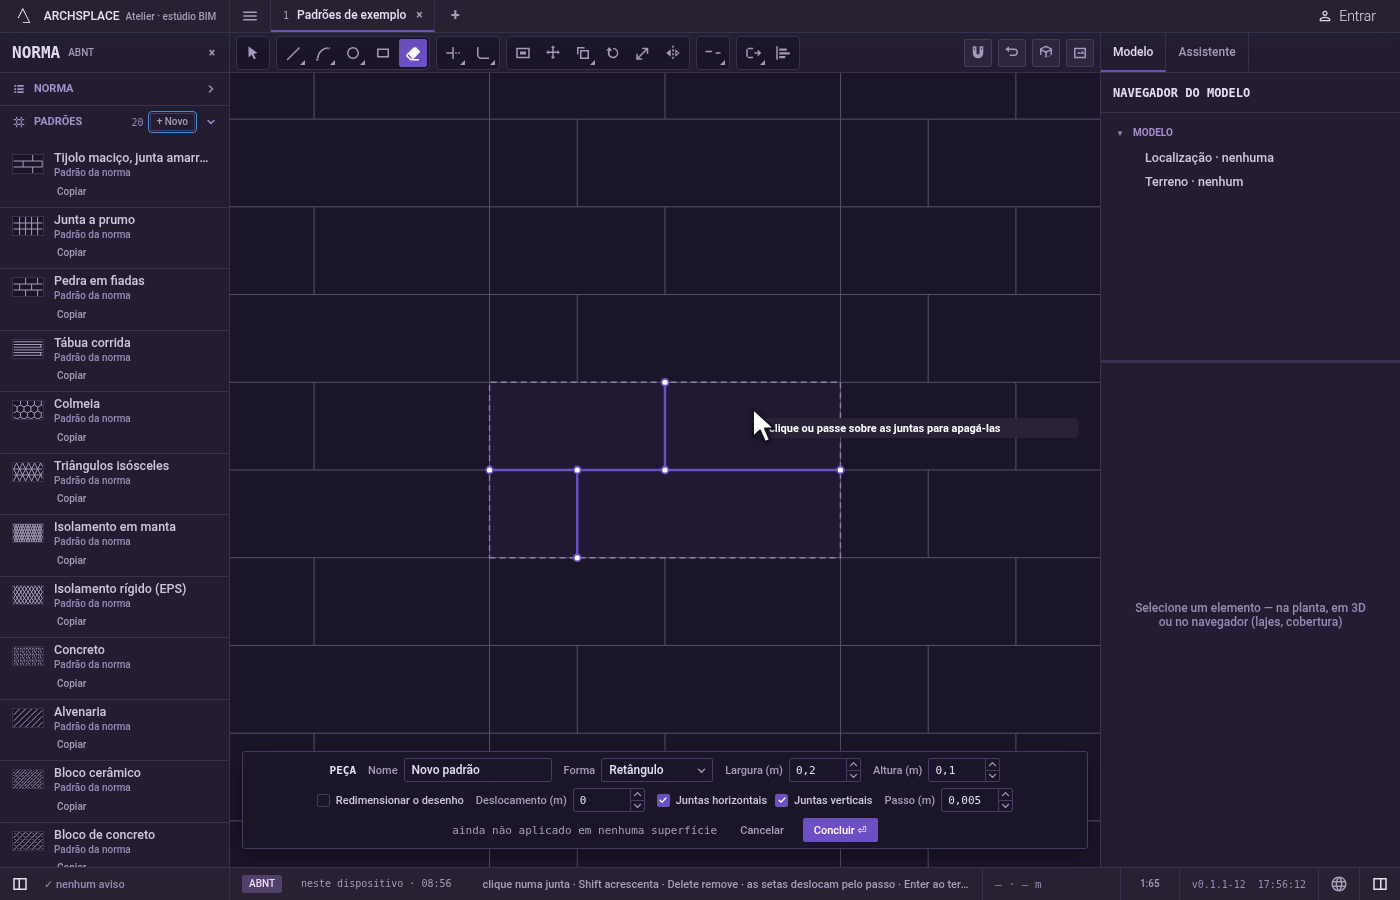Click the Cancelar button

[762, 830]
